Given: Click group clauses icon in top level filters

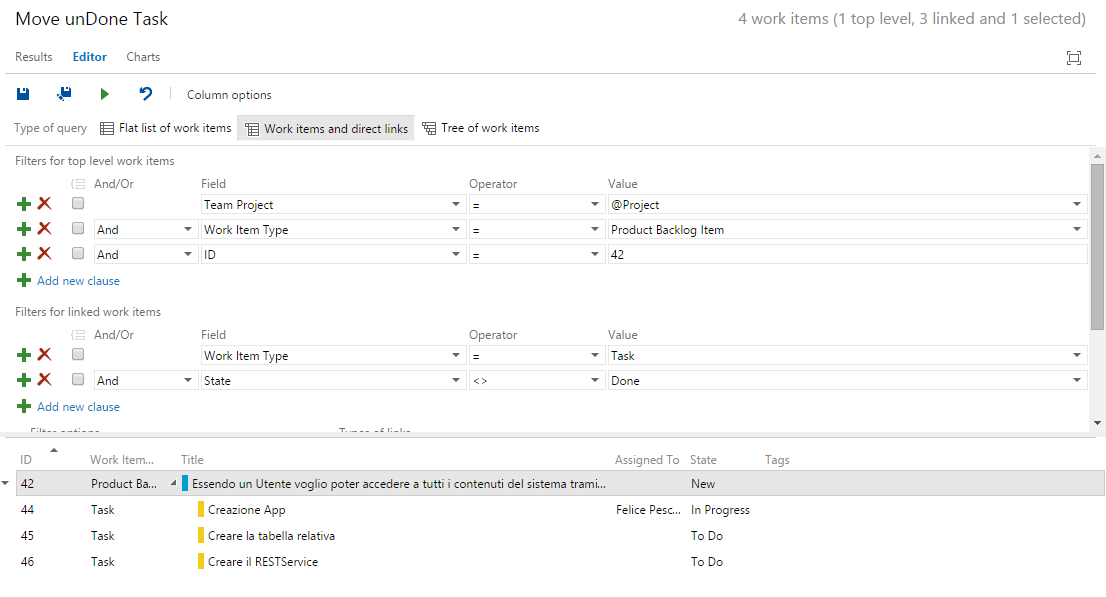Looking at the screenshot, I should tap(78, 183).
